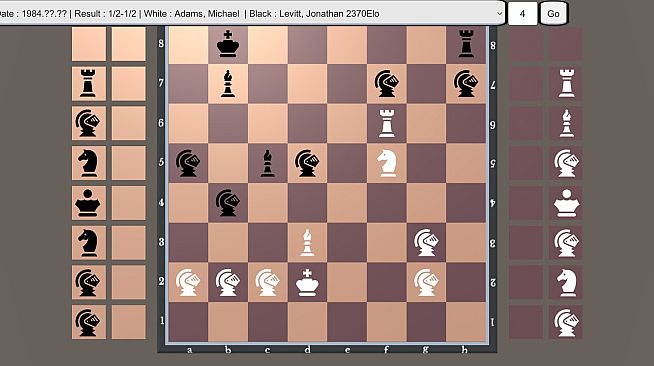Screen dimensions: 654x366
Task: Select the black helmet pawn on h7
Action: click(x=466, y=84)
